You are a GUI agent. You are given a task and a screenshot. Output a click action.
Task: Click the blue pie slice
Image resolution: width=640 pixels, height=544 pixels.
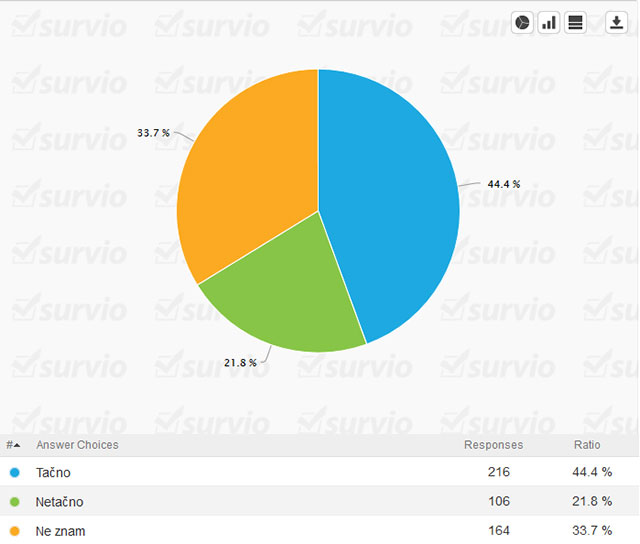coord(390,200)
